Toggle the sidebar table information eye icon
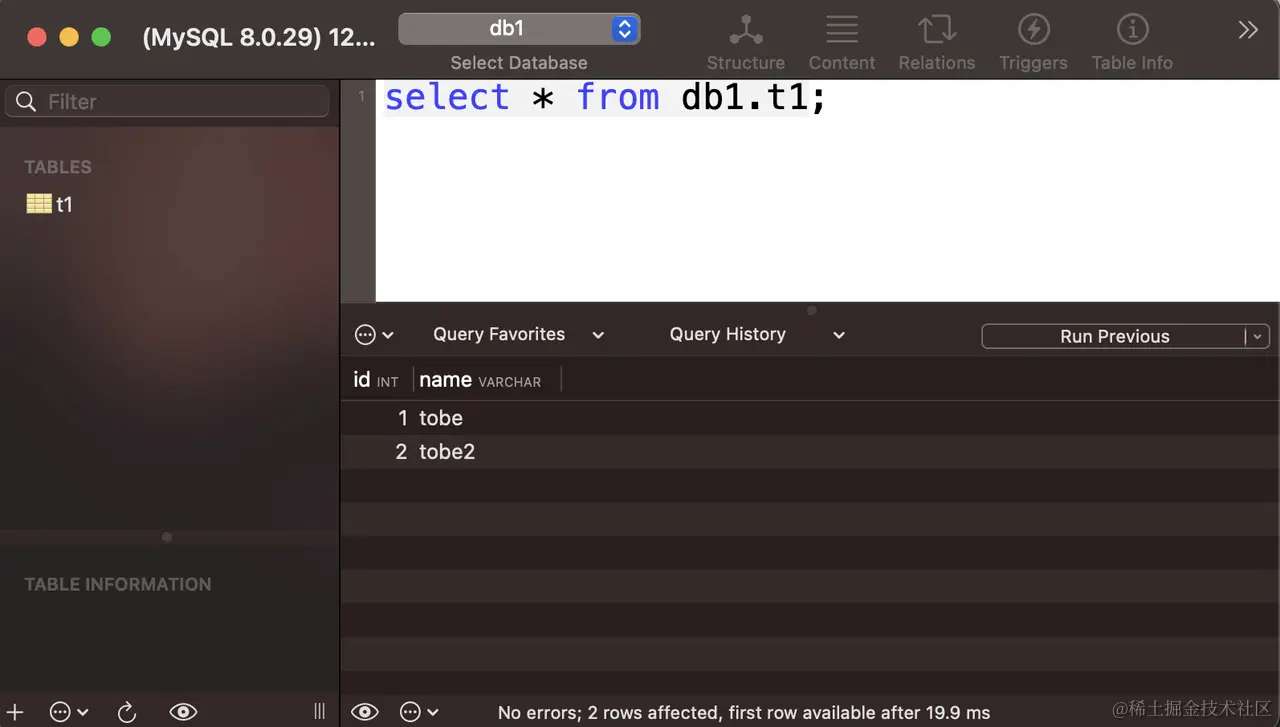 pyautogui.click(x=183, y=712)
